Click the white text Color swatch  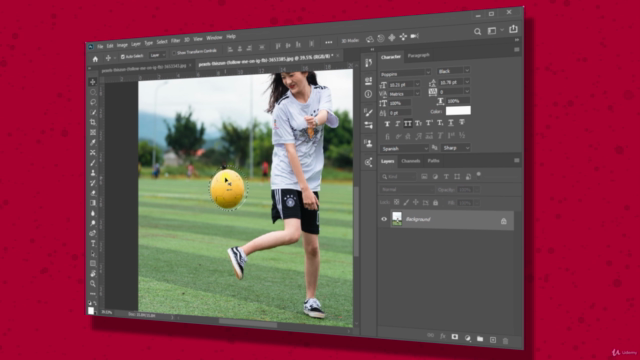[x=458, y=110]
